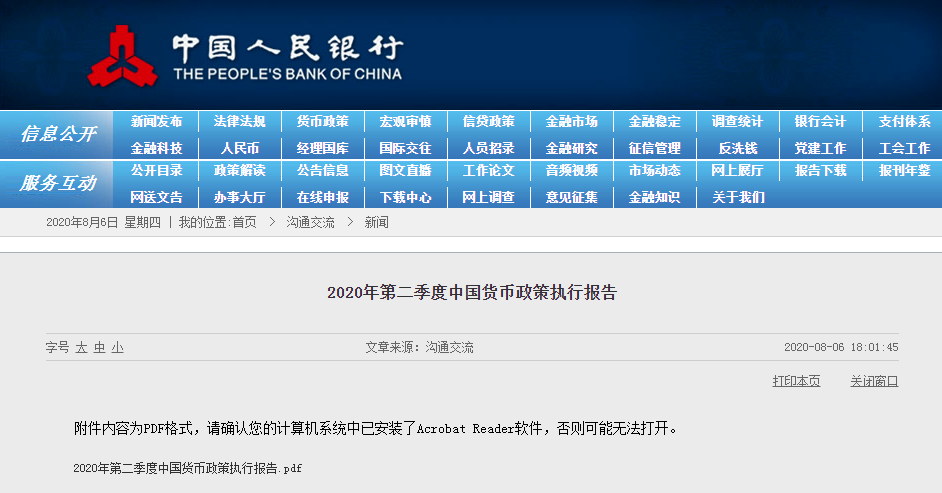Go to 经理国库 page

(x=323, y=148)
